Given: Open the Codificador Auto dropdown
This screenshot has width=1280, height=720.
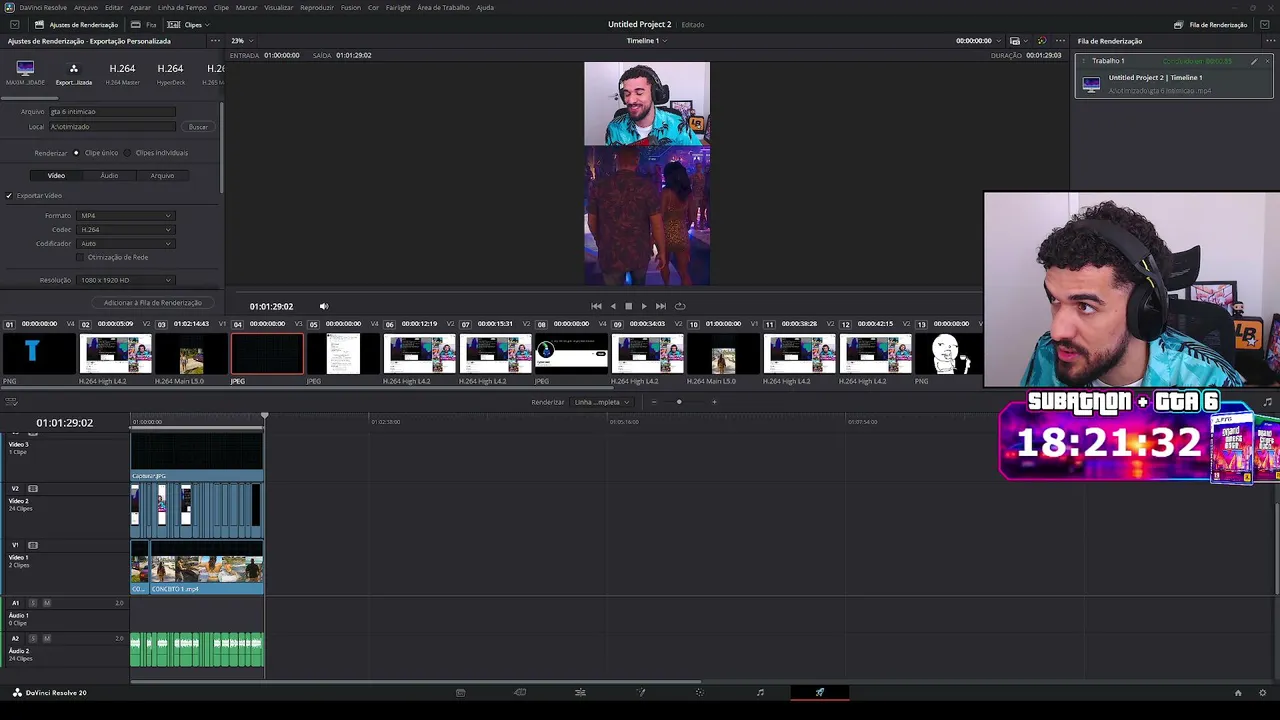Looking at the screenshot, I should 126,244.
